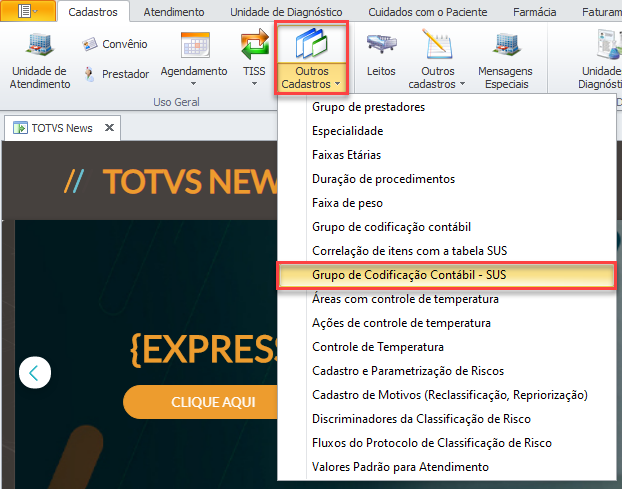Open Mensagens Especiais
The height and width of the screenshot is (489, 622).
[505, 61]
